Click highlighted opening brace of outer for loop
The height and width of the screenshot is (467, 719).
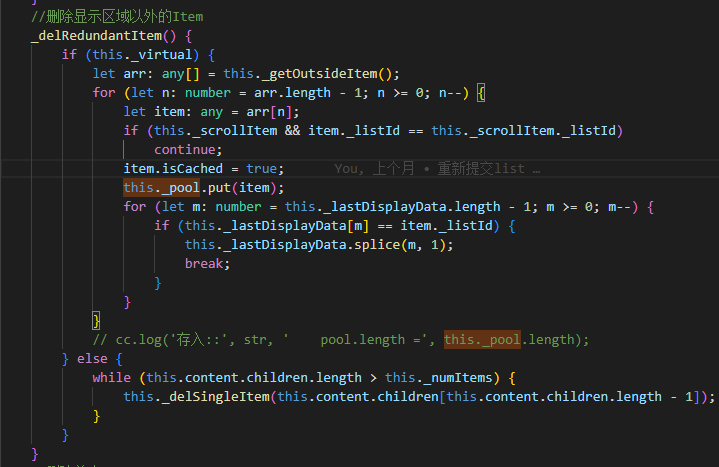click(481, 93)
